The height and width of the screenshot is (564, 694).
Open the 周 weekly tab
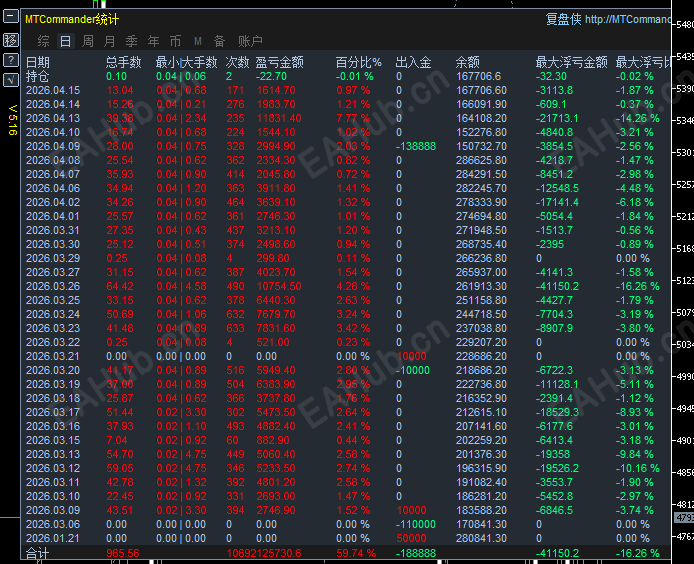point(88,41)
